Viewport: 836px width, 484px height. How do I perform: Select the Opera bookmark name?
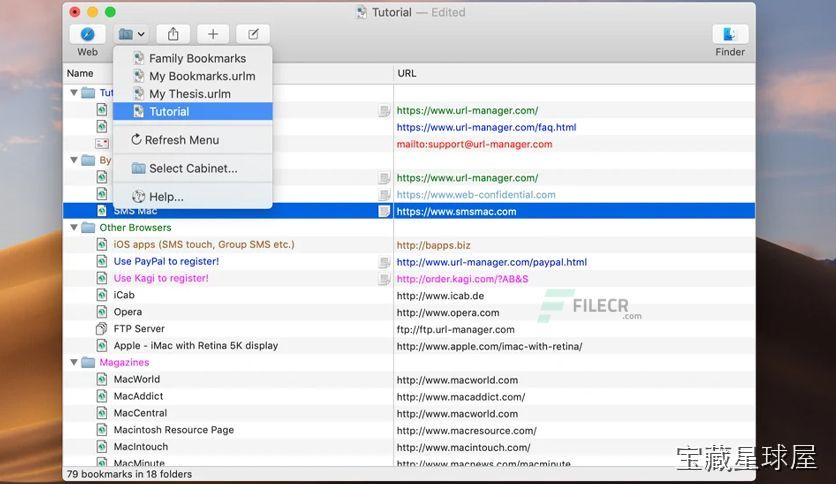[x=127, y=312]
